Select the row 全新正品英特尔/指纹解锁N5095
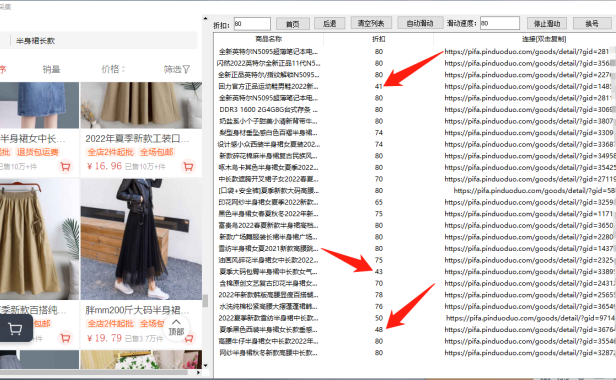The image size is (616, 380). (x=268, y=75)
